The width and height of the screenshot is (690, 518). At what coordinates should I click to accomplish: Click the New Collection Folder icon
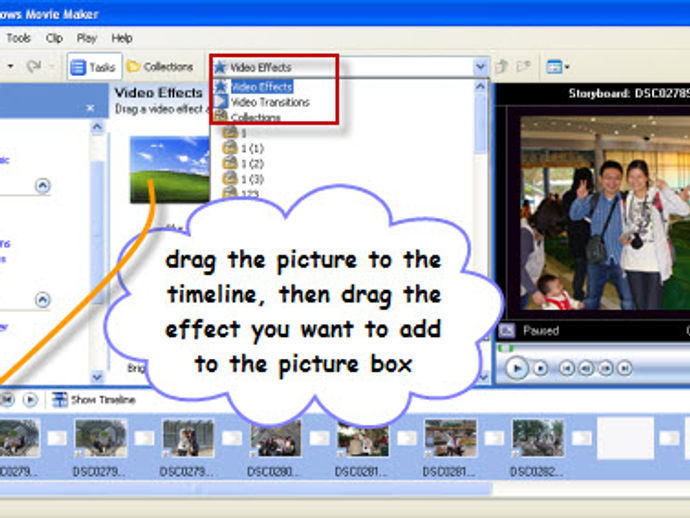tap(523, 67)
